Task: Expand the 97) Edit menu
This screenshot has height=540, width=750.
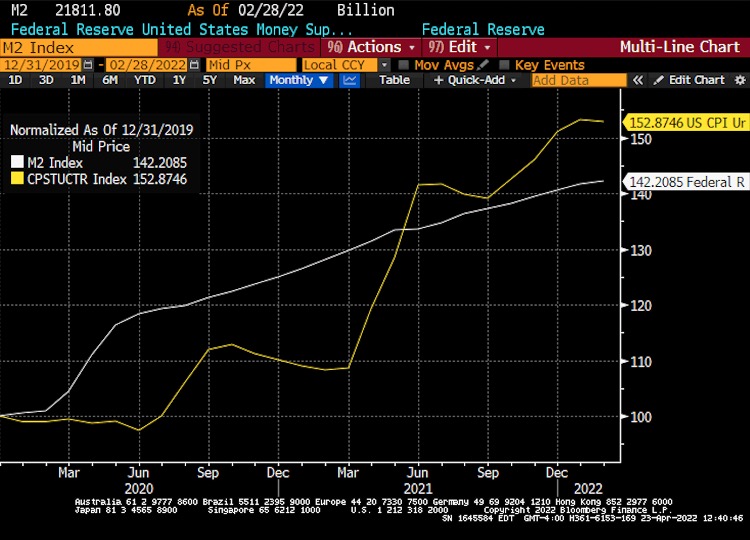Action: click(x=459, y=47)
